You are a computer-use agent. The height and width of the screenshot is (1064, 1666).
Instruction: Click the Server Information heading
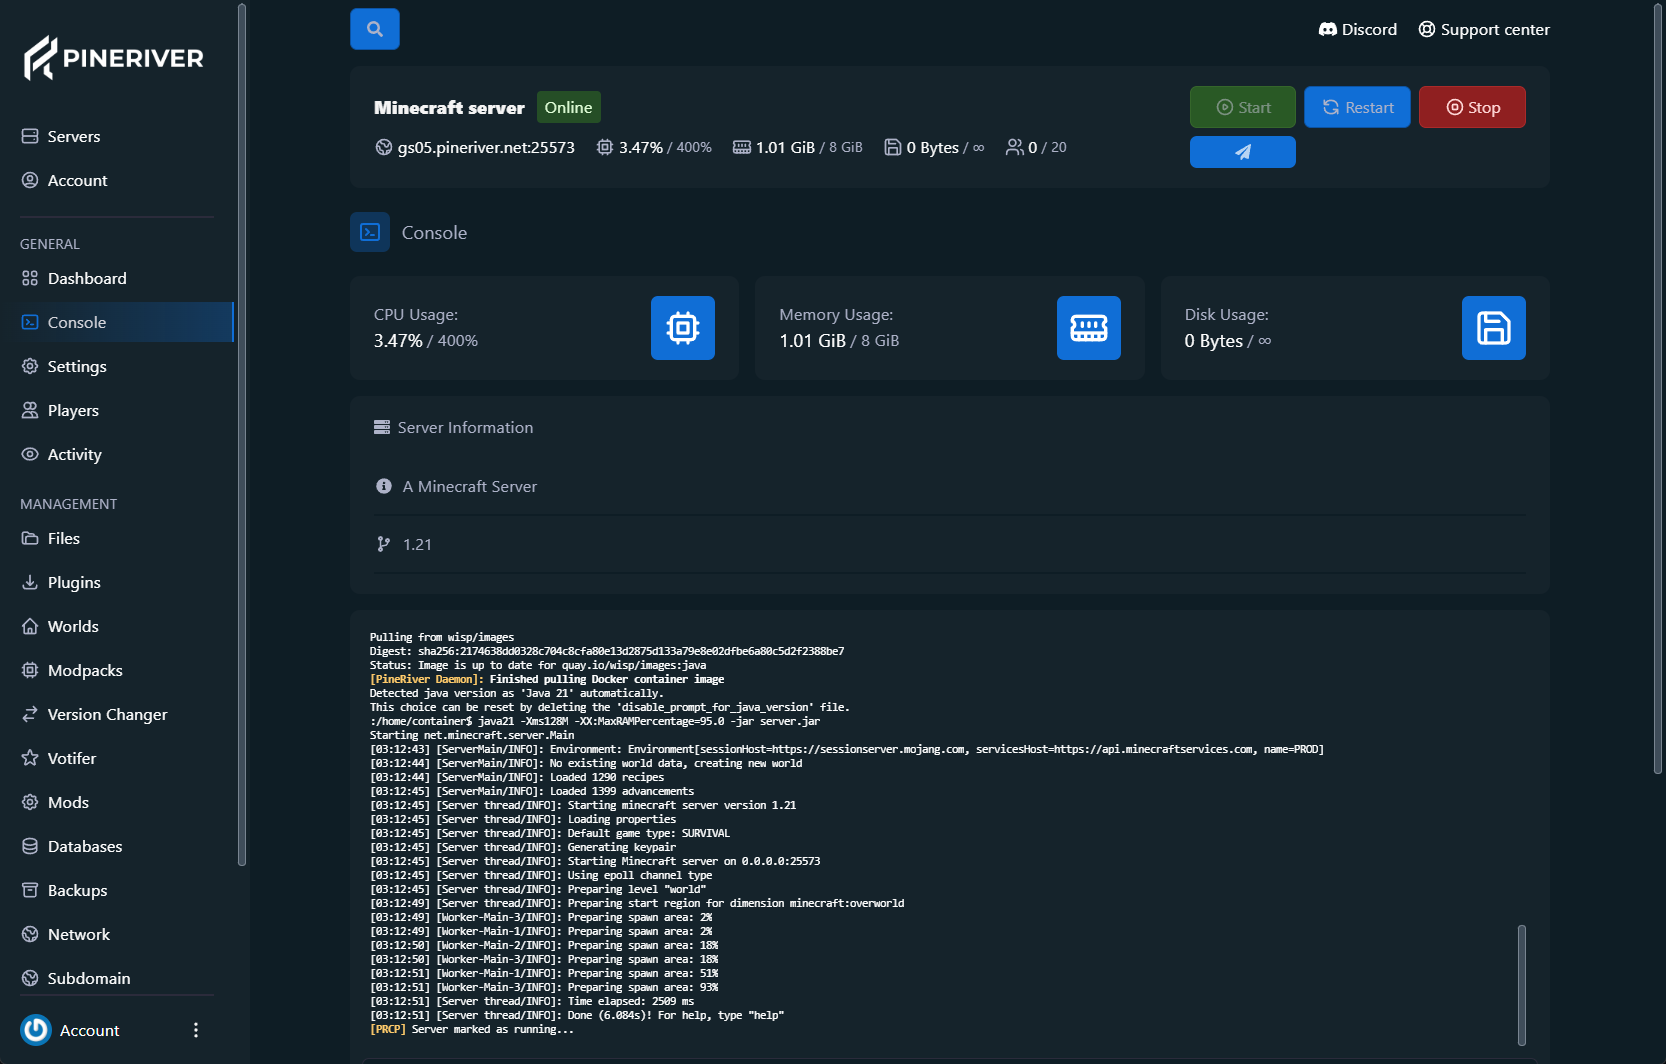coord(465,427)
